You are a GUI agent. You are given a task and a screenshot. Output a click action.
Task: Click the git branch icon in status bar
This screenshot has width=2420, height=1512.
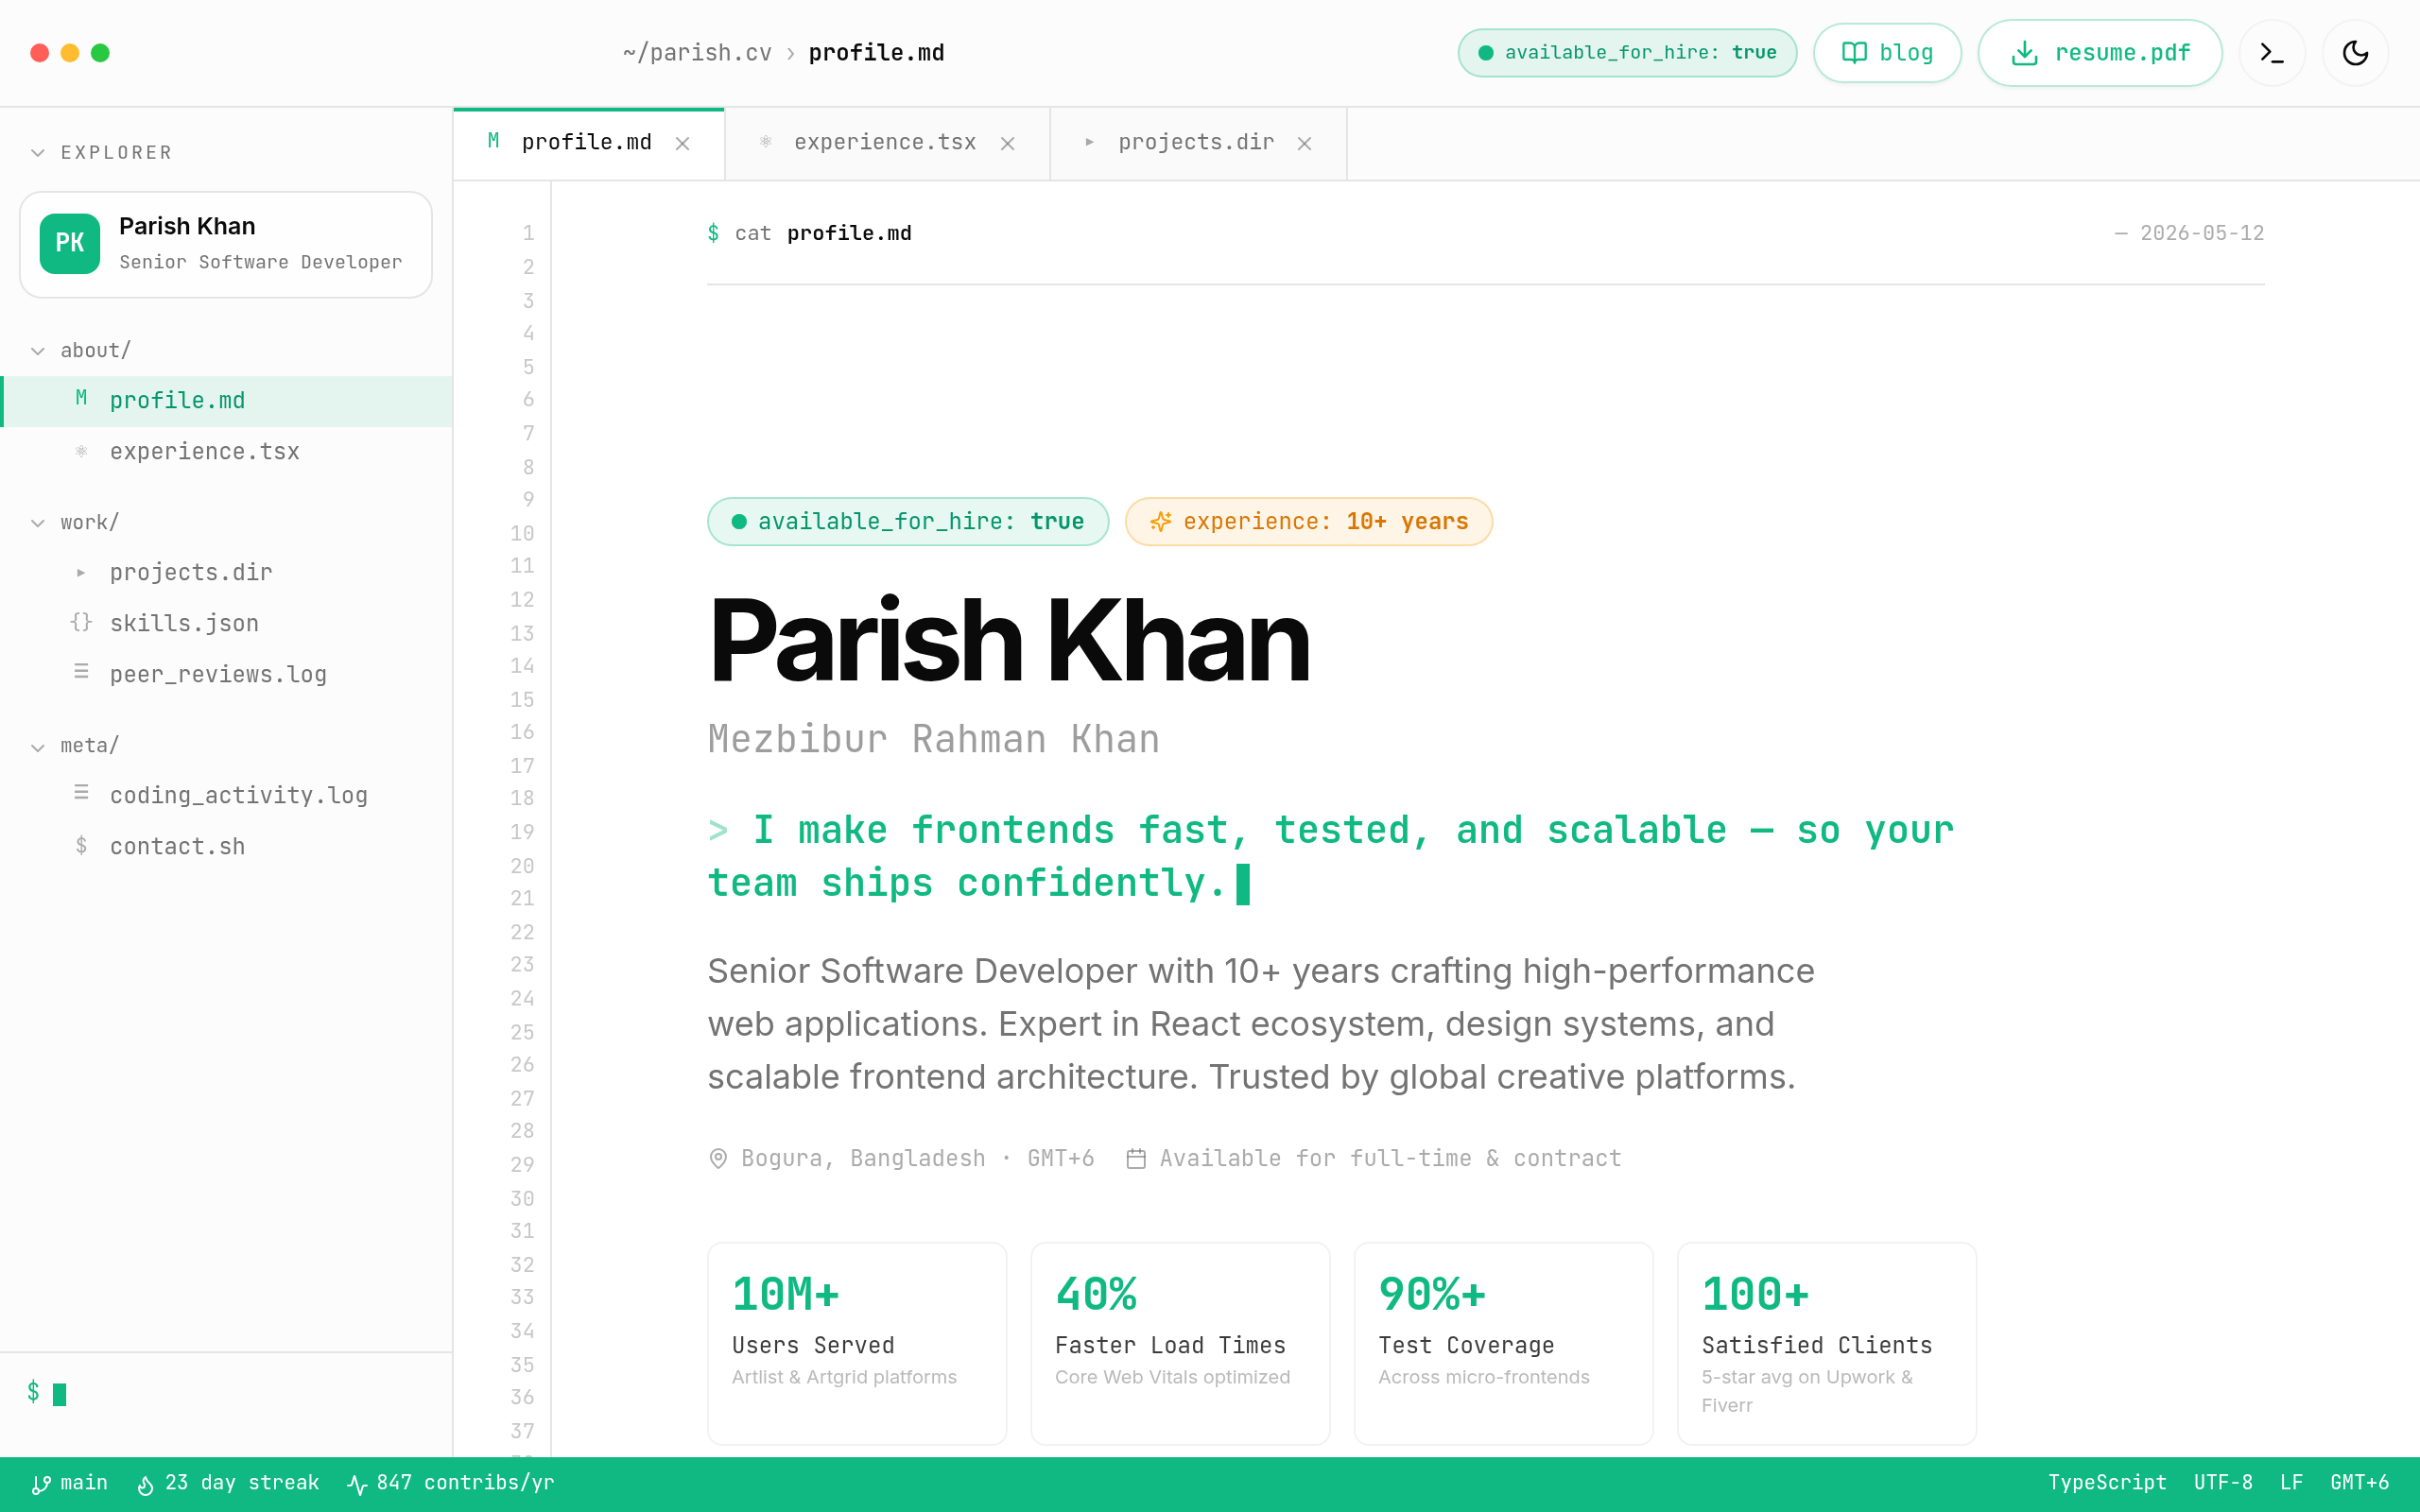(x=41, y=1485)
